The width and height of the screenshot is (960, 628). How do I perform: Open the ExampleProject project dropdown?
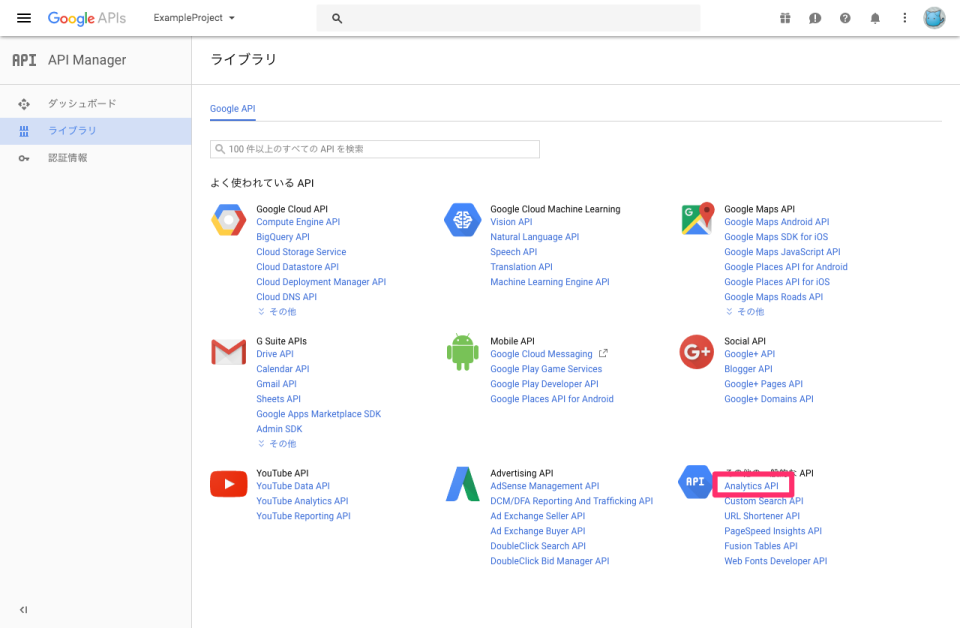pos(190,17)
